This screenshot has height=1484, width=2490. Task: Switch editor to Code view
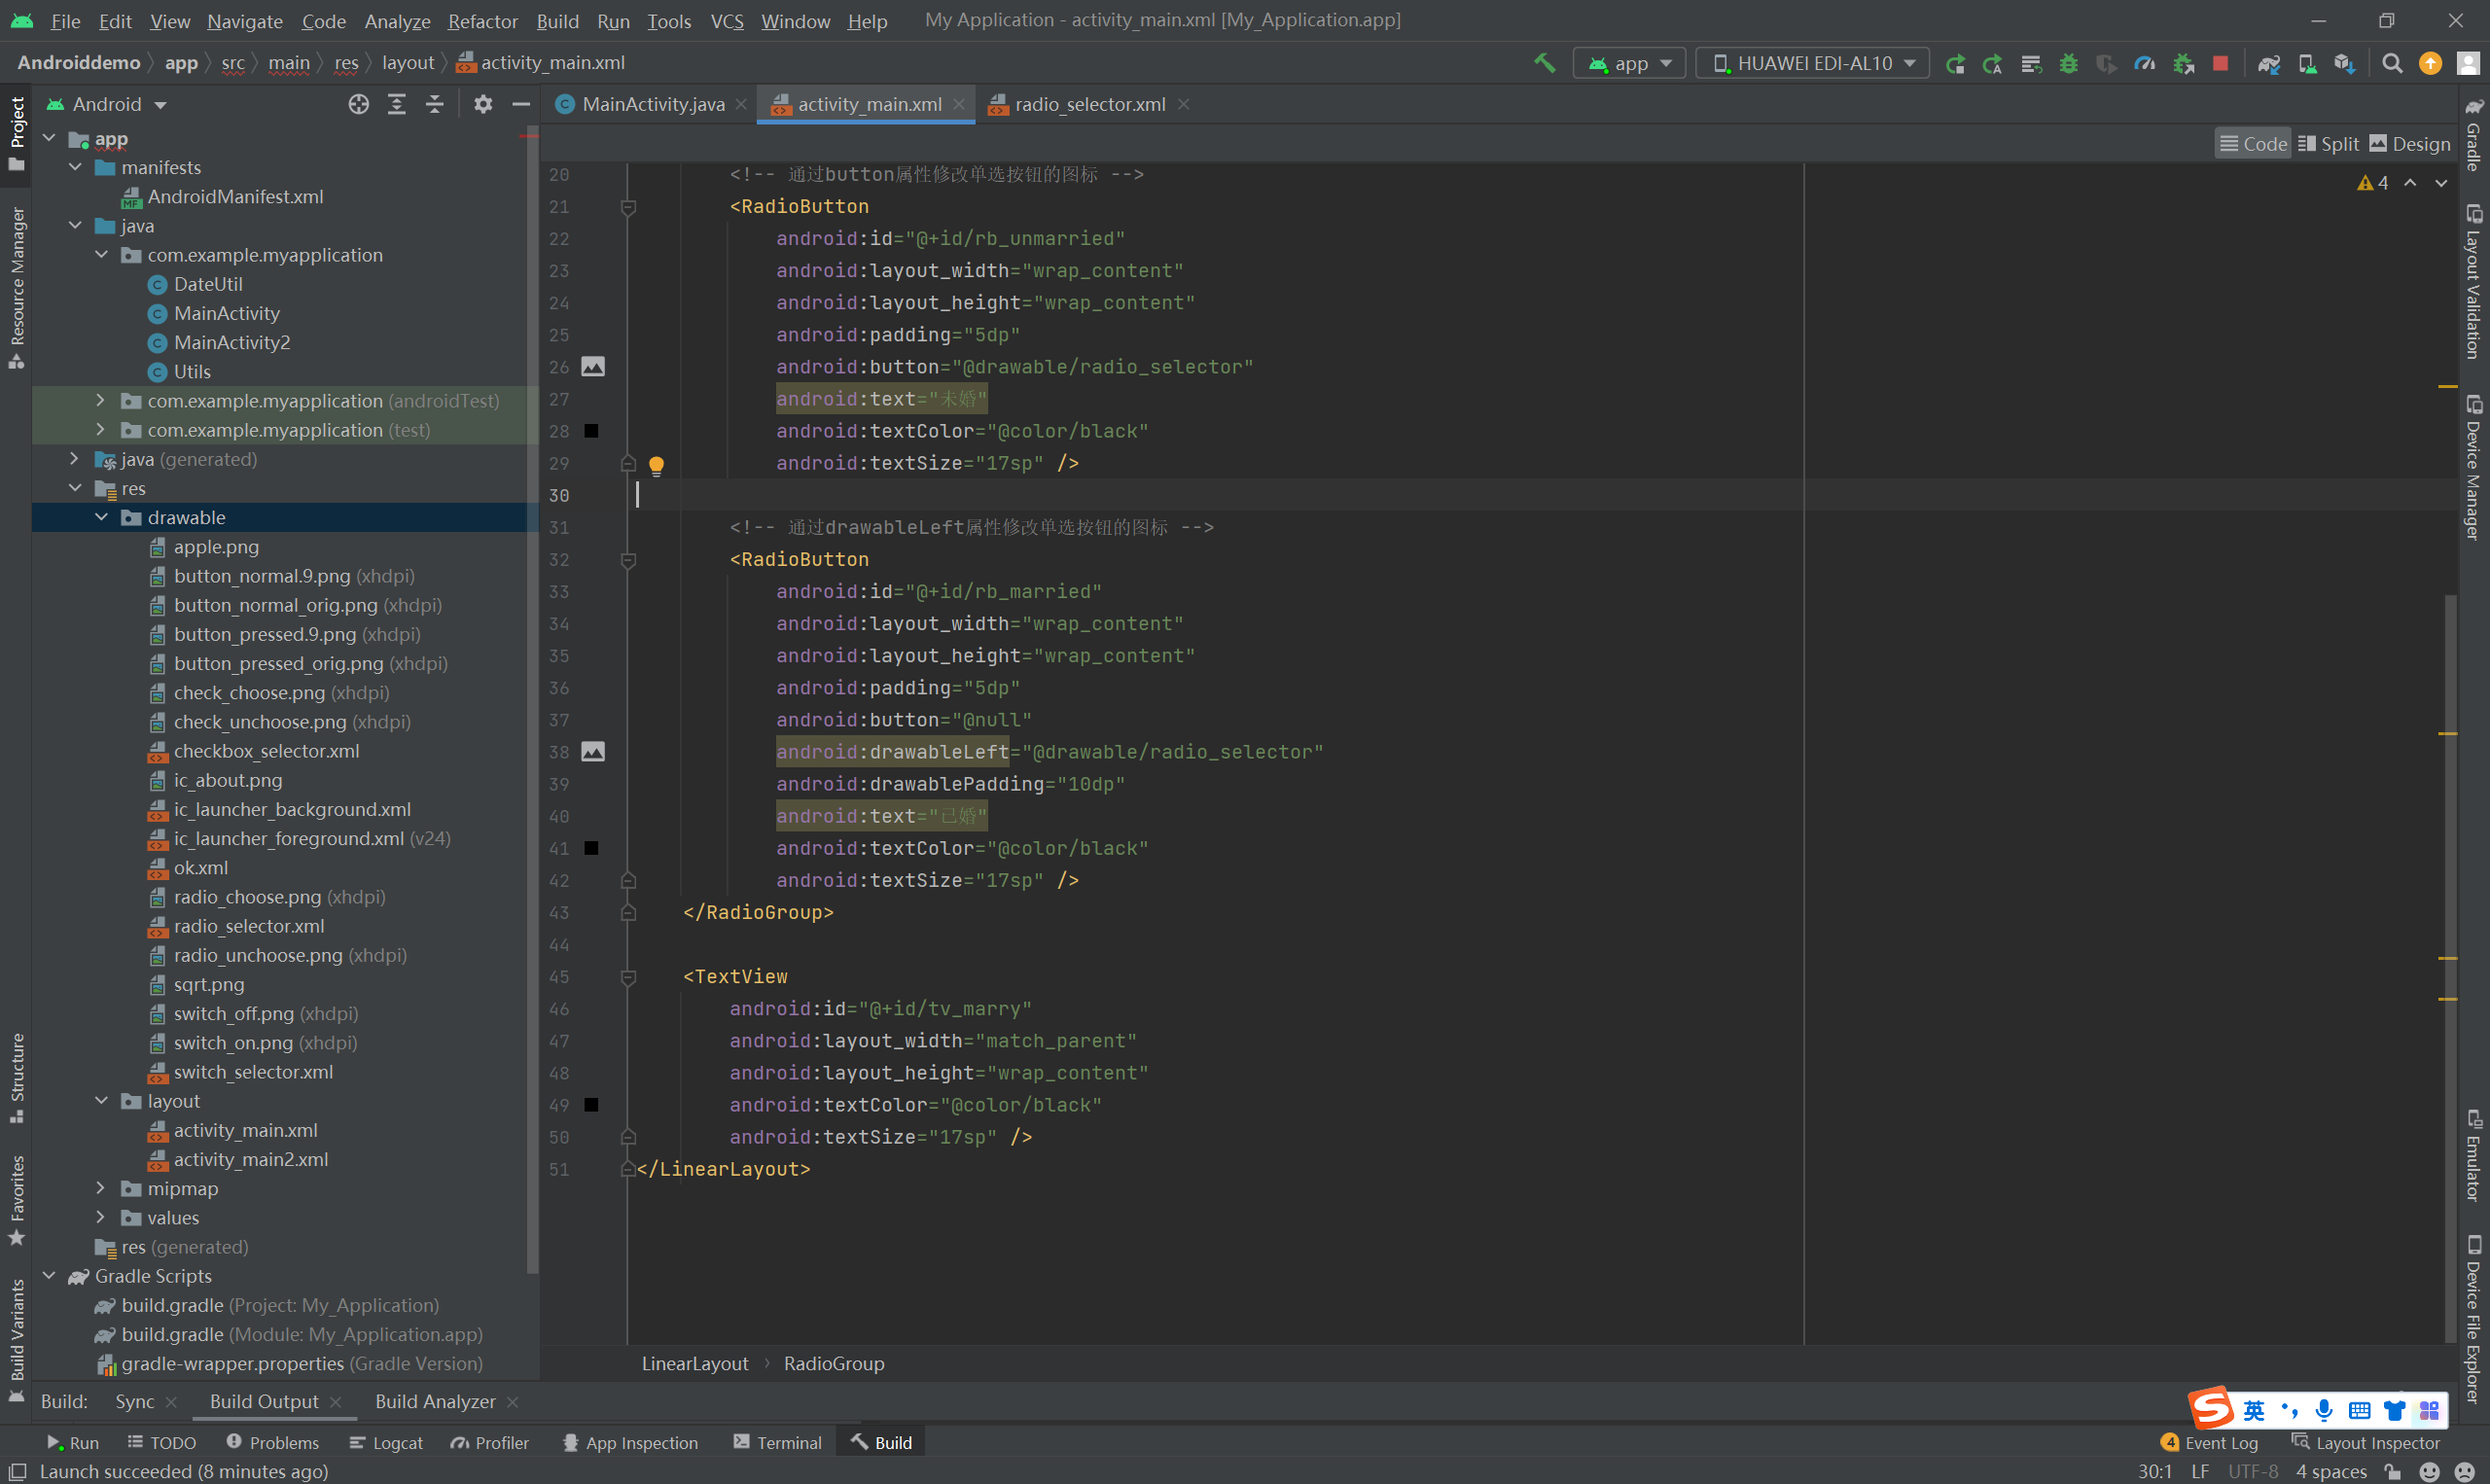(x=2253, y=144)
